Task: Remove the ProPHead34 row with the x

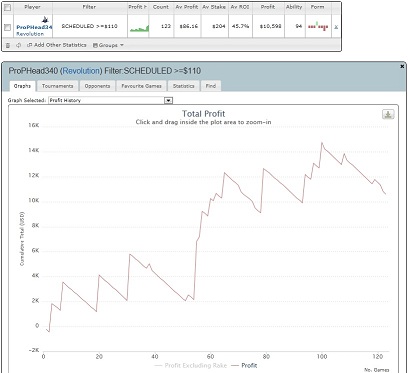Action: tap(336, 27)
